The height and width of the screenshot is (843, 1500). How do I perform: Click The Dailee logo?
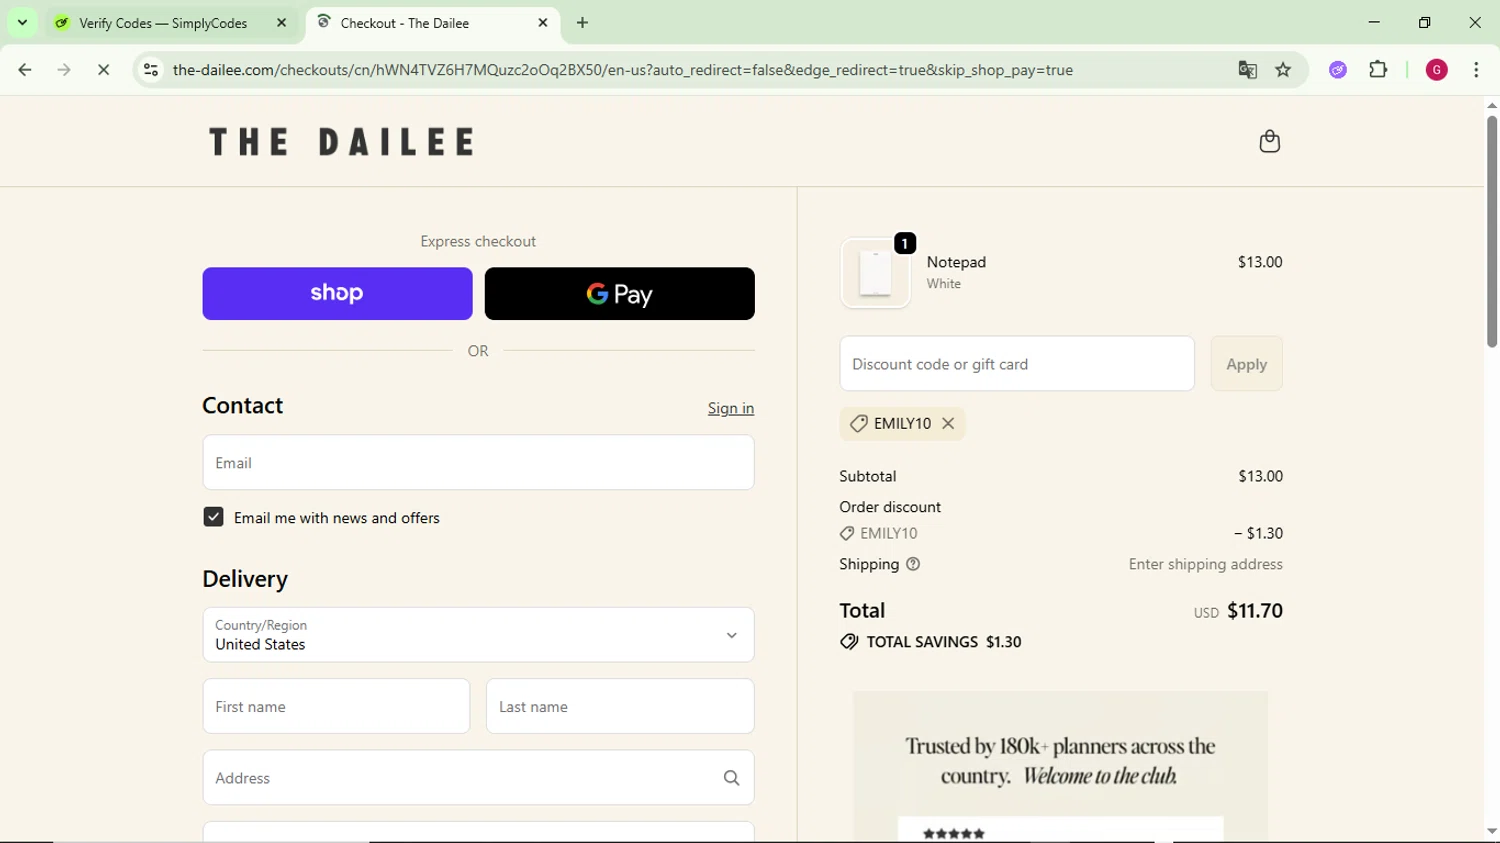point(341,142)
